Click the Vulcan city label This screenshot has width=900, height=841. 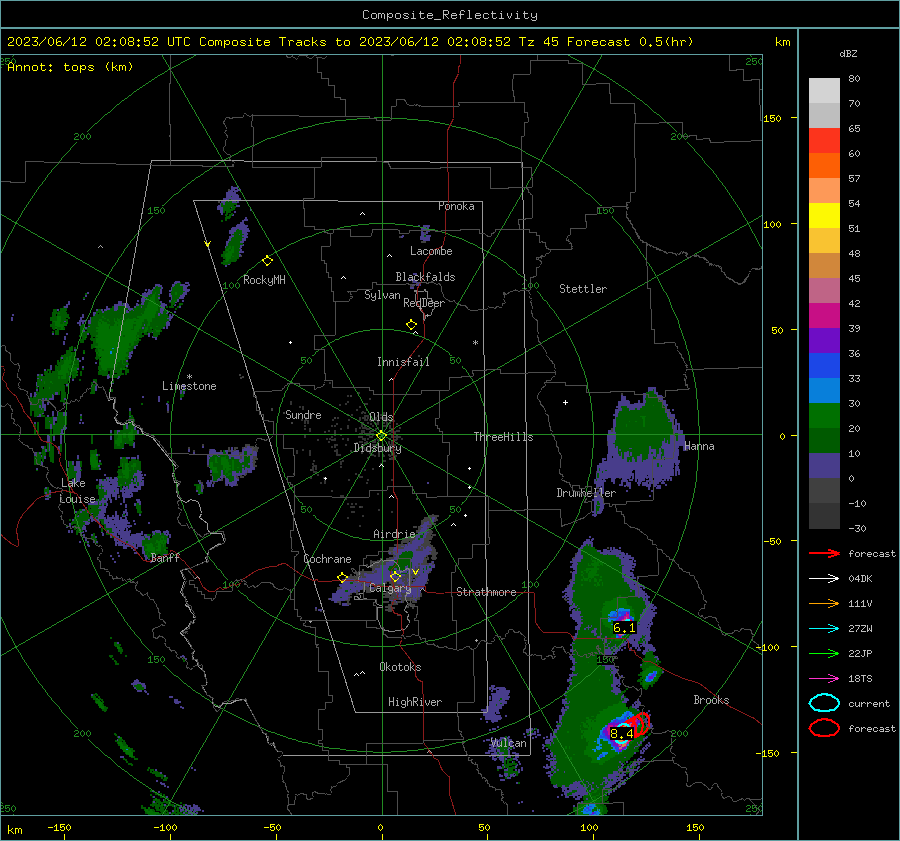(x=508, y=743)
